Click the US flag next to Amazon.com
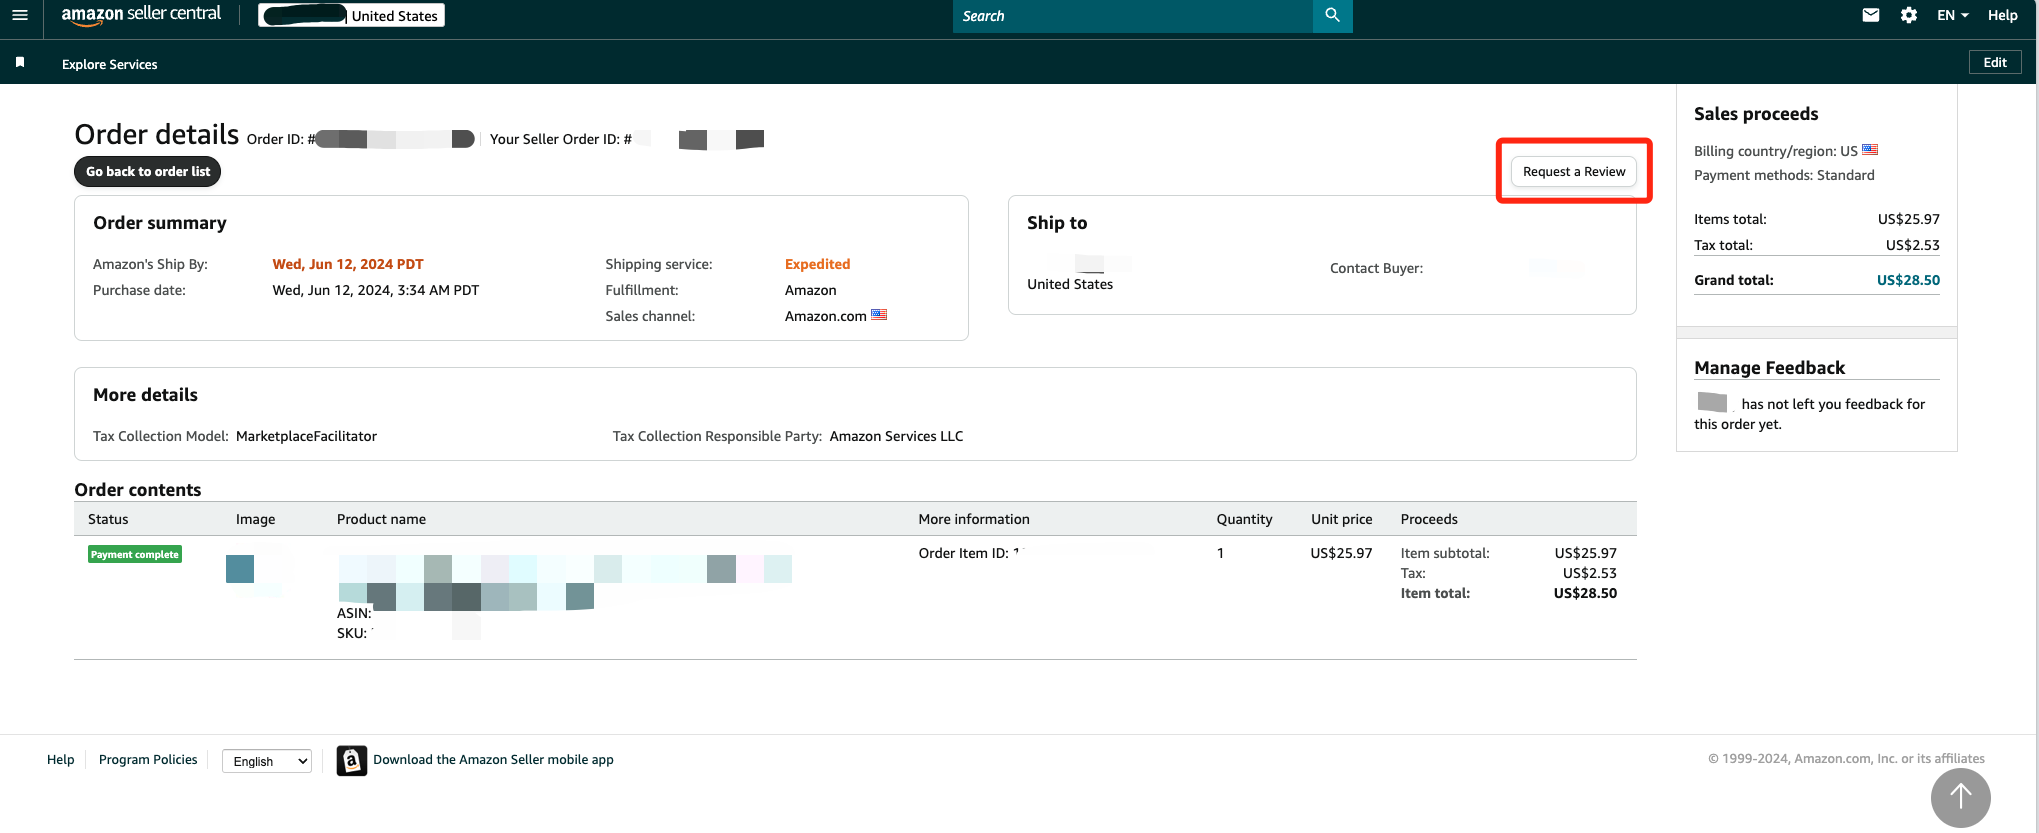This screenshot has height=833, width=2039. tap(879, 315)
